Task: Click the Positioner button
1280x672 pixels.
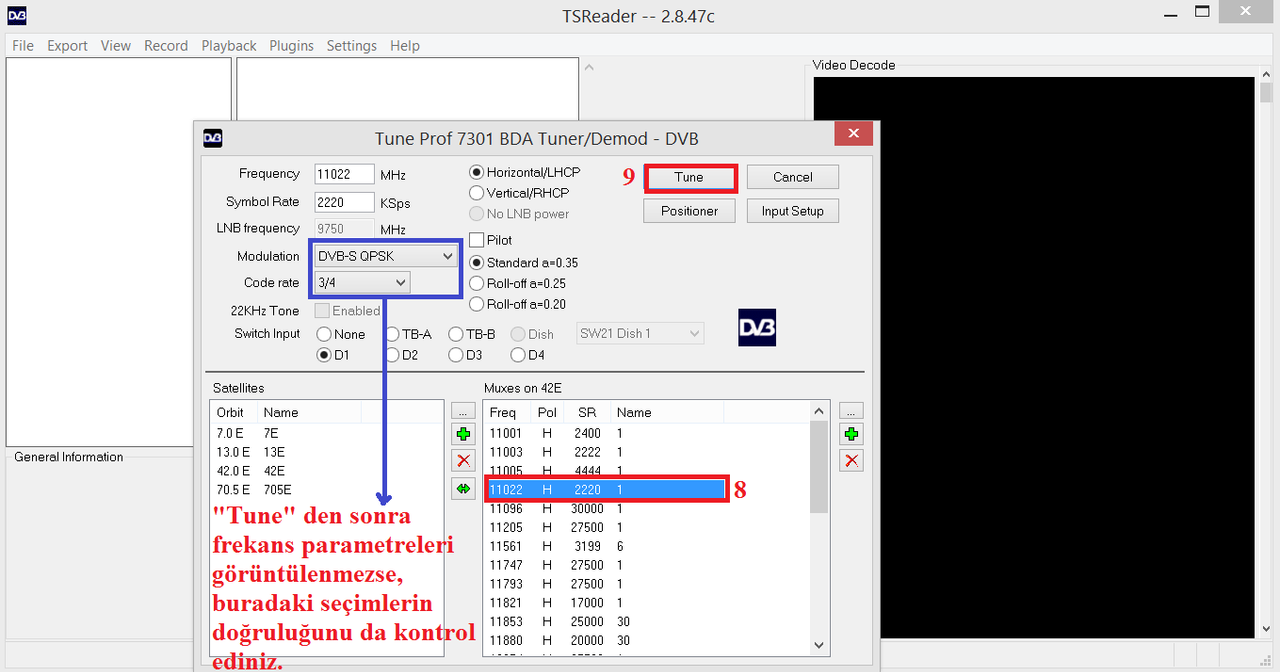Action: [x=690, y=211]
